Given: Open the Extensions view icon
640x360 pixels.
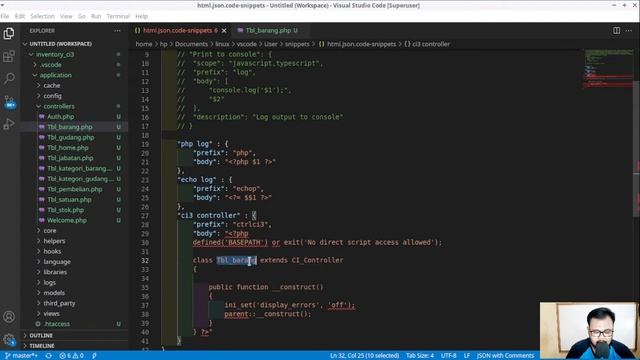Looking at the screenshot, I should tap(9, 56).
